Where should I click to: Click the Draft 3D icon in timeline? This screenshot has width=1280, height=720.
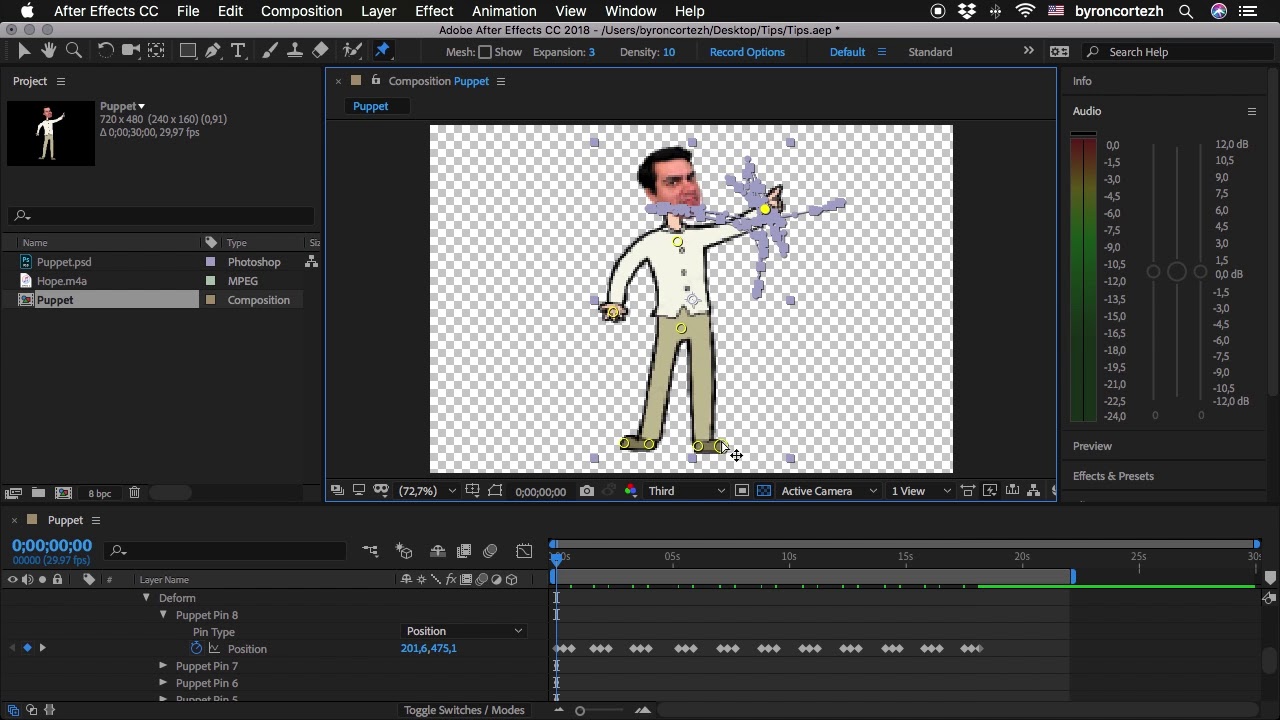click(404, 551)
